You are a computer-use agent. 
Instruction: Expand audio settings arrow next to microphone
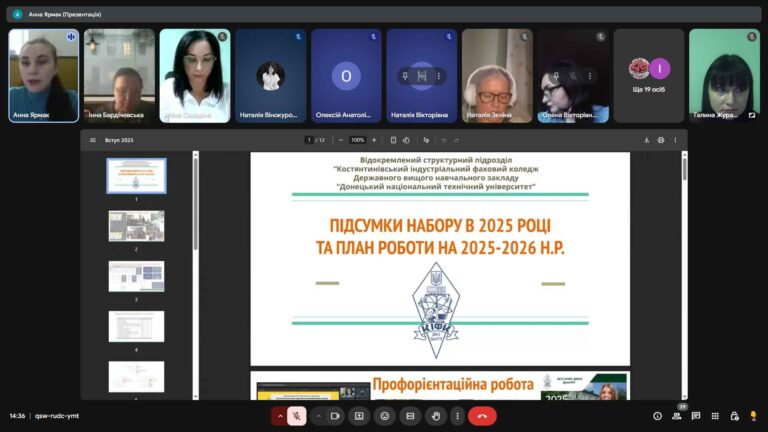click(x=280, y=416)
